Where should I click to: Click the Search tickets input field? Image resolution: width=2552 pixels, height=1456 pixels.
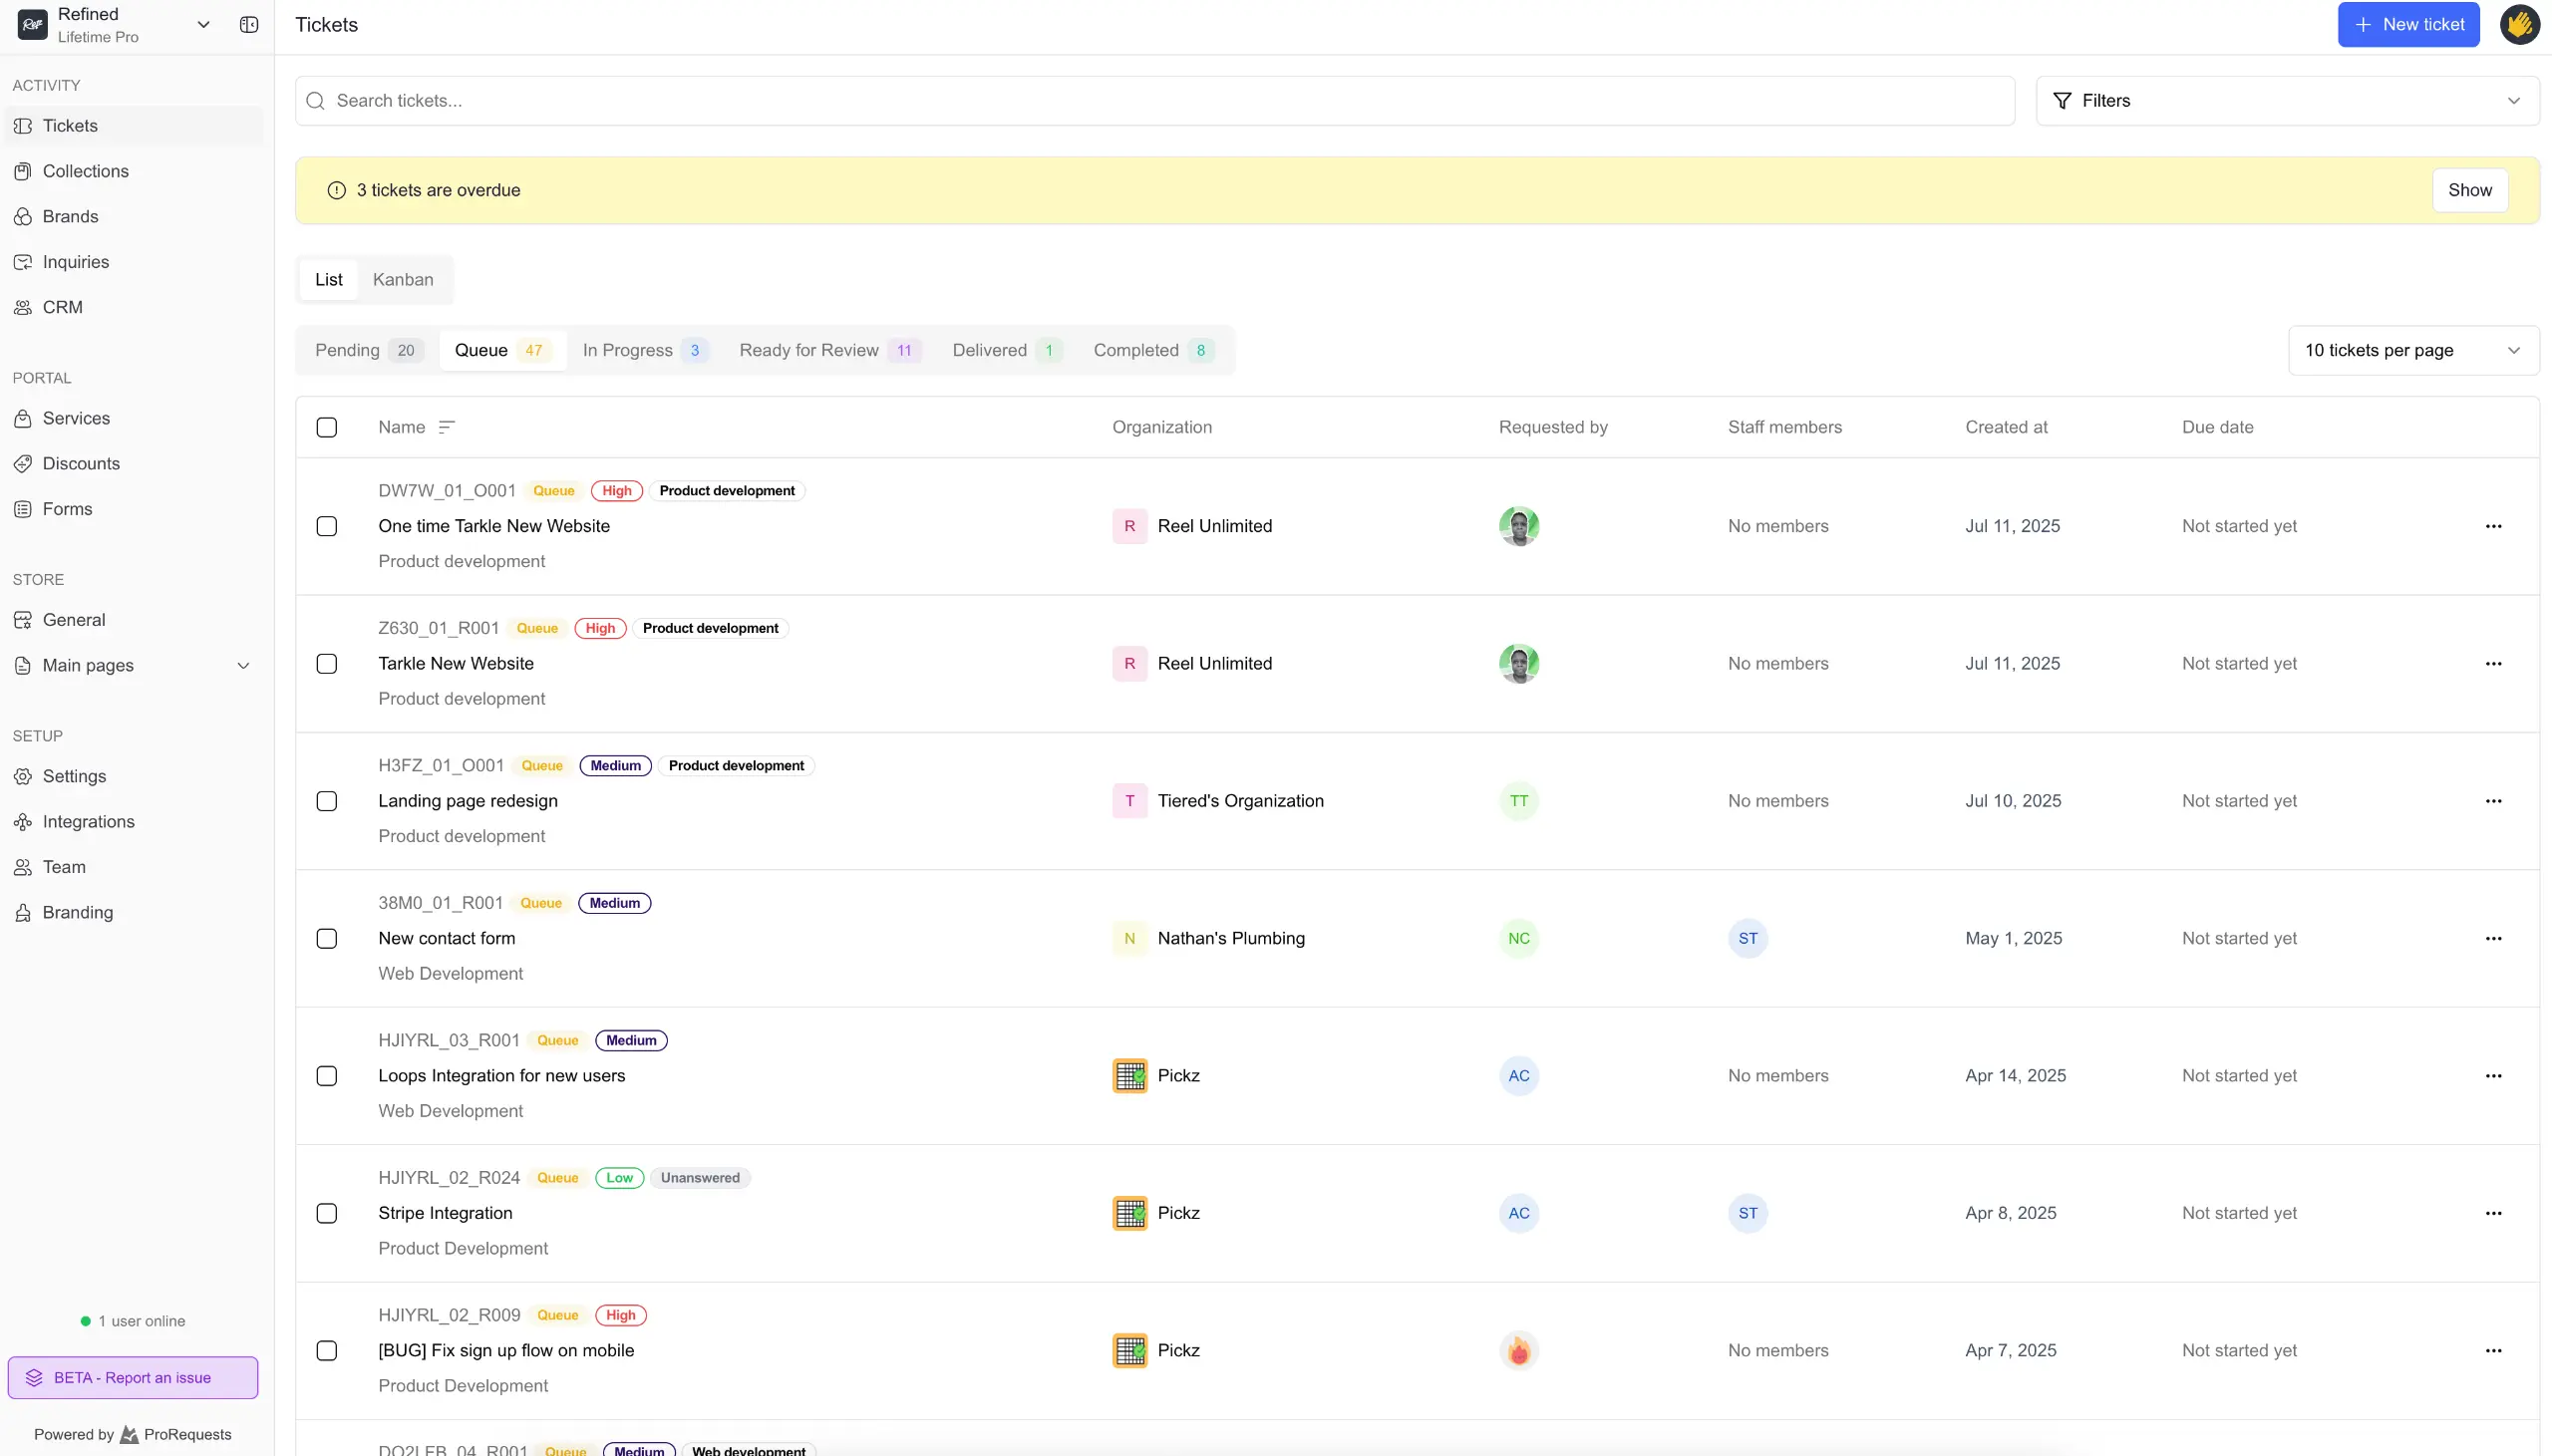[1150, 100]
